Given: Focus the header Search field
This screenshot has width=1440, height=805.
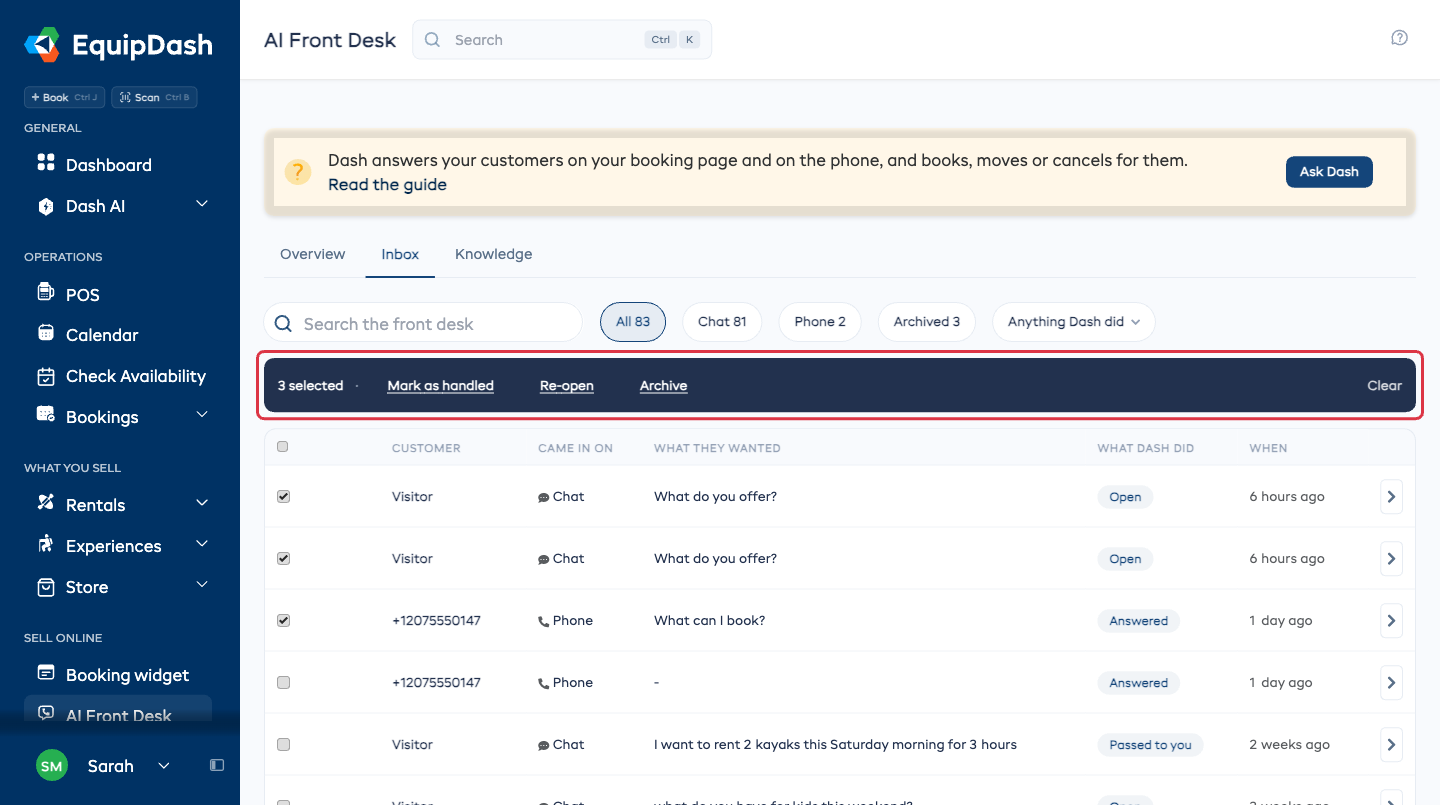Looking at the screenshot, I should point(562,40).
